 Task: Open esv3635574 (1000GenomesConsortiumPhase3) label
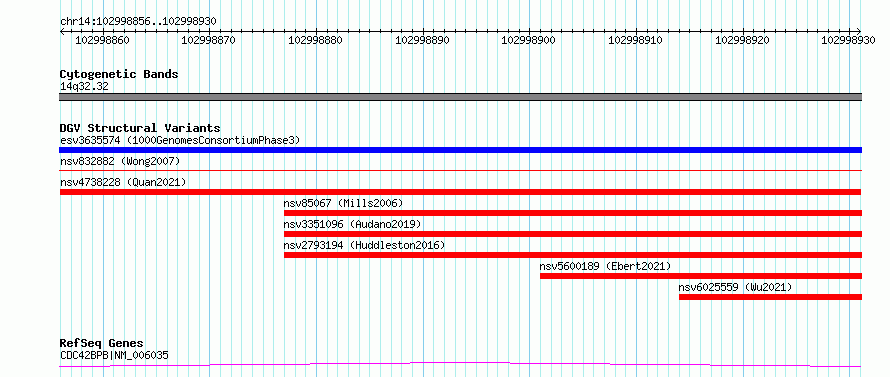(180, 140)
